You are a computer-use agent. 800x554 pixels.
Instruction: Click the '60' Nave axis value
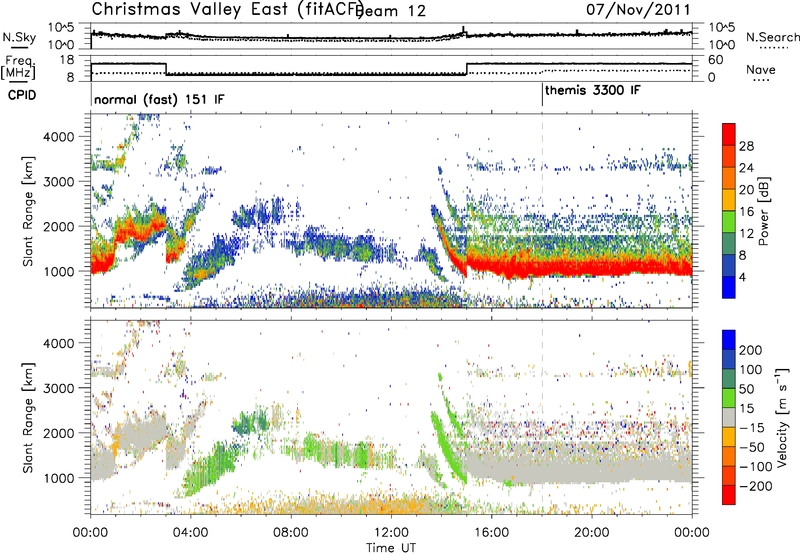(716, 60)
